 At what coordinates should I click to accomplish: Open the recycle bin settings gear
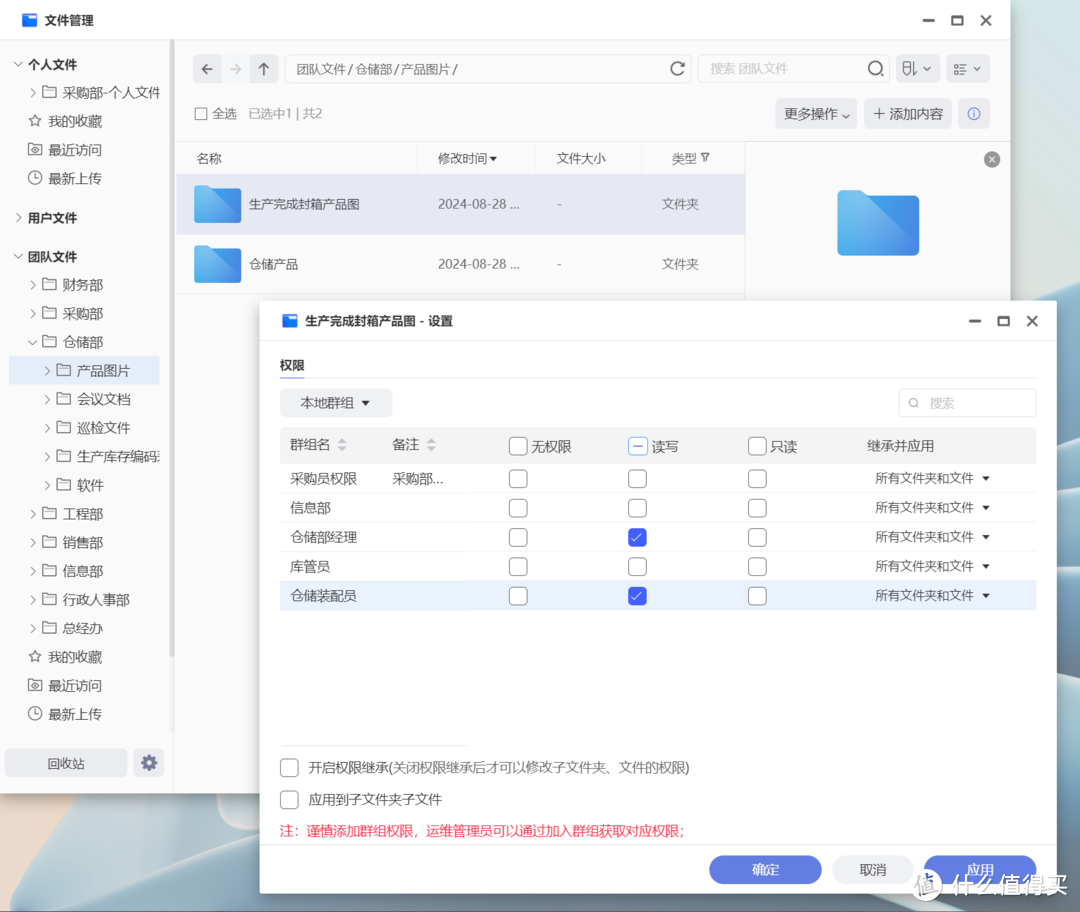point(148,762)
